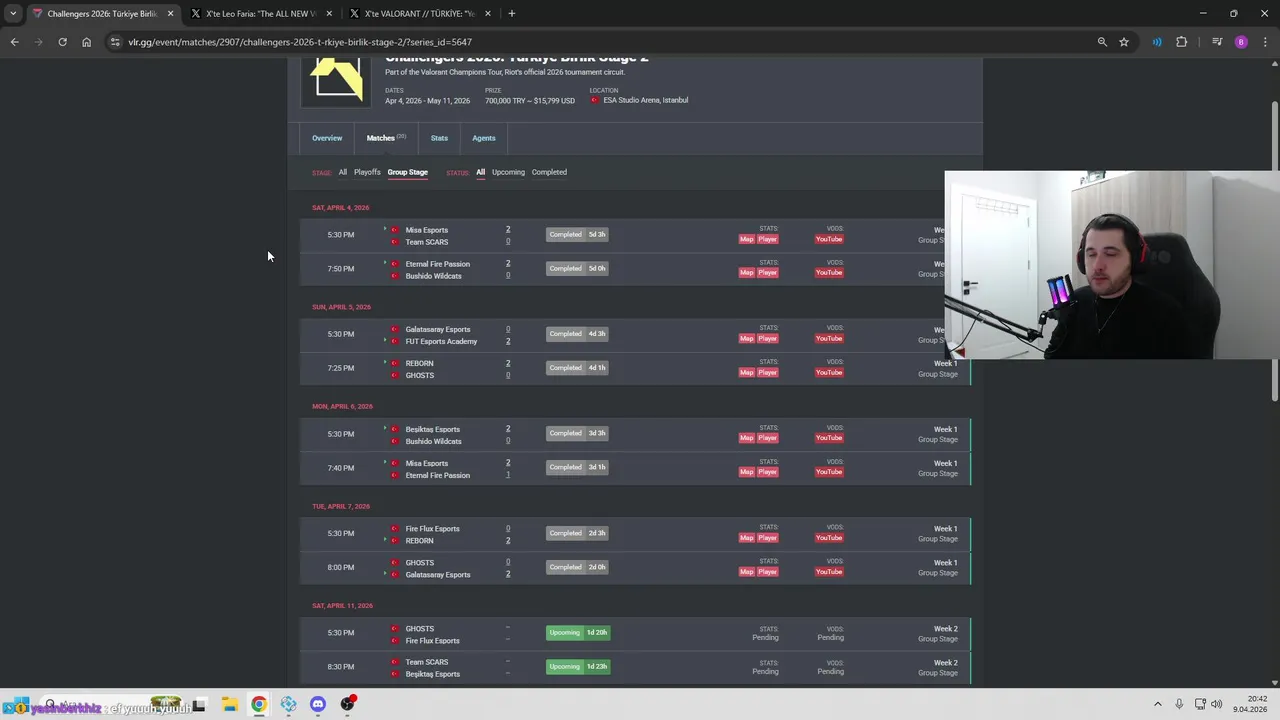Open Player stats for Misa Esports vs Team SCARS
The width and height of the screenshot is (1280, 720).
[767, 239]
